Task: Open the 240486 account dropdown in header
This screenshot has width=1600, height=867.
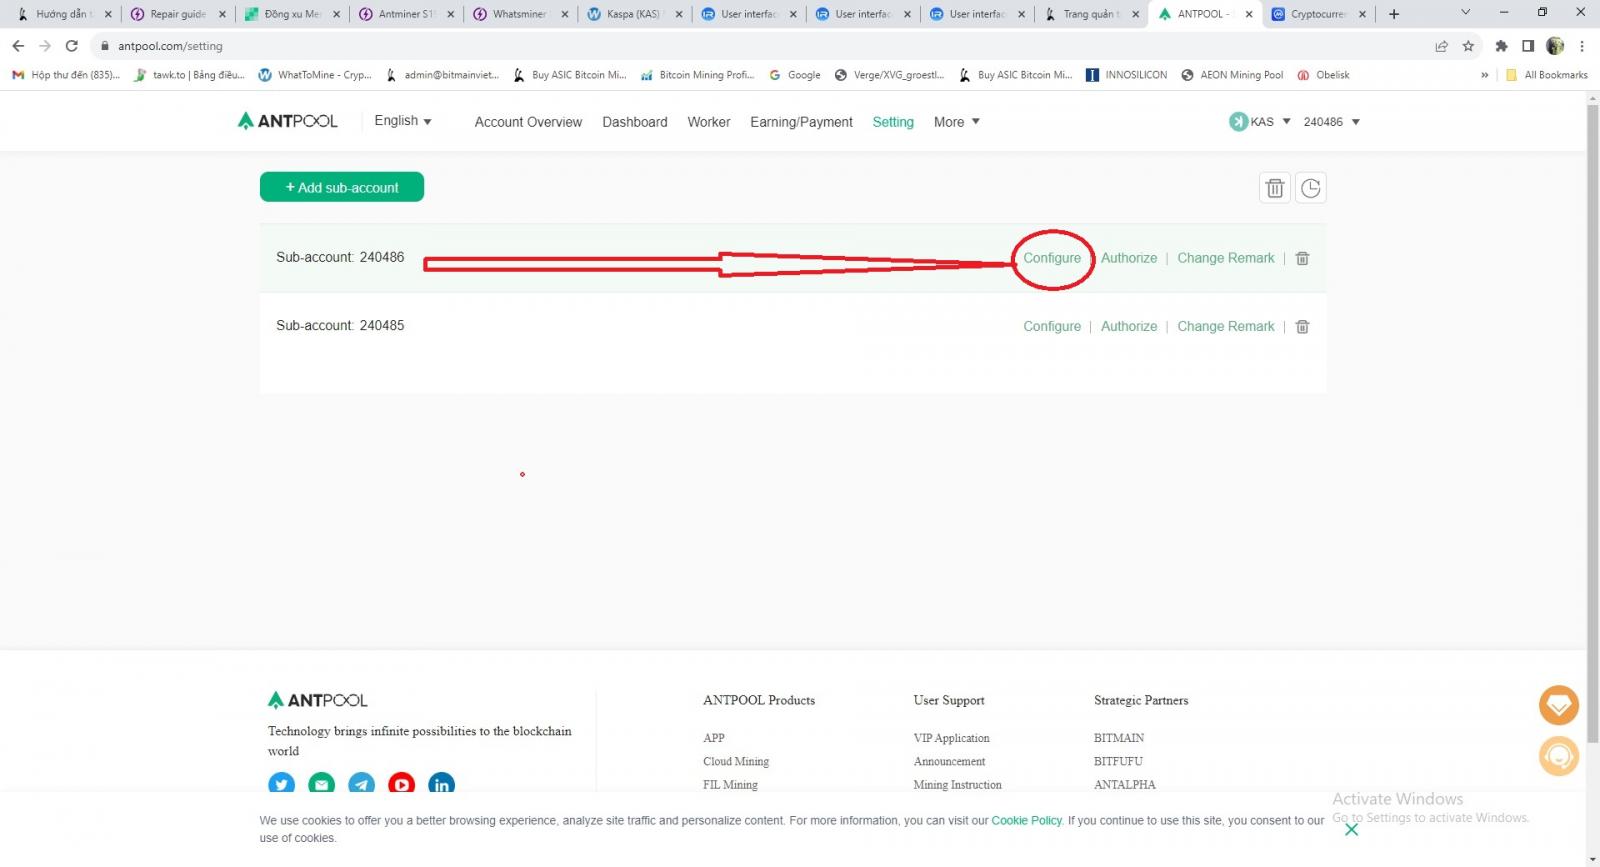Action: point(1332,122)
